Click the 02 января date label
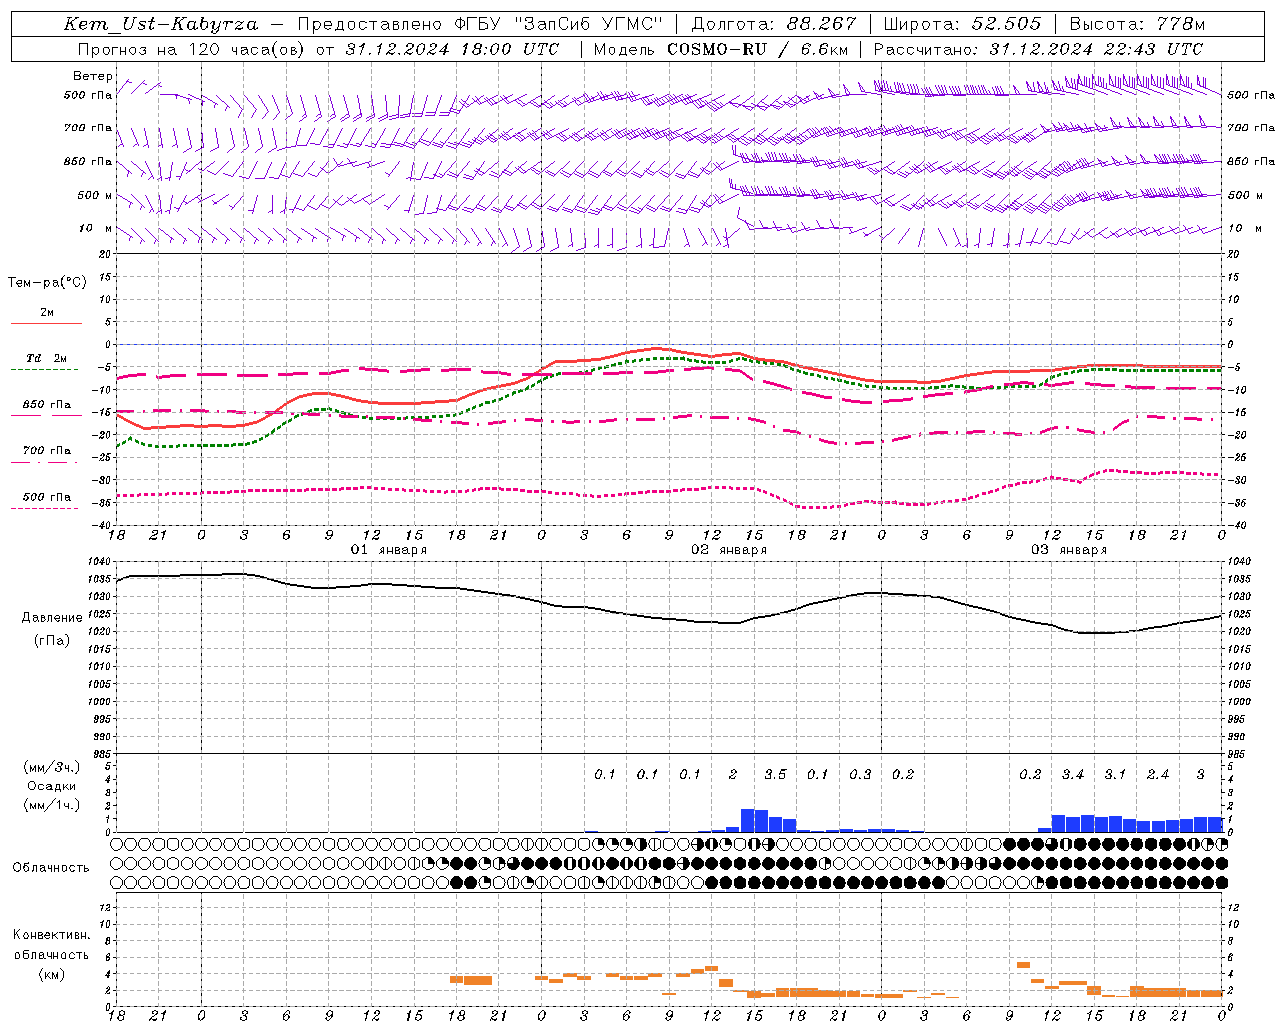 [x=729, y=550]
